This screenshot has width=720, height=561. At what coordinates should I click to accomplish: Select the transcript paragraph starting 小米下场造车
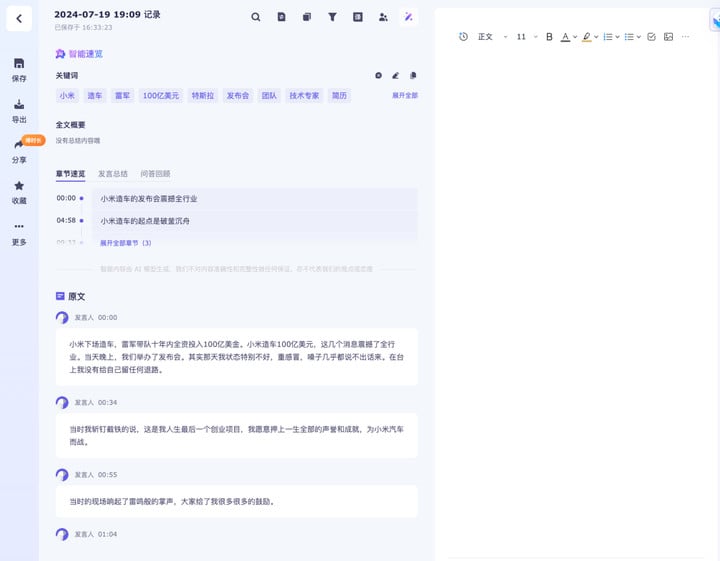tap(236, 357)
